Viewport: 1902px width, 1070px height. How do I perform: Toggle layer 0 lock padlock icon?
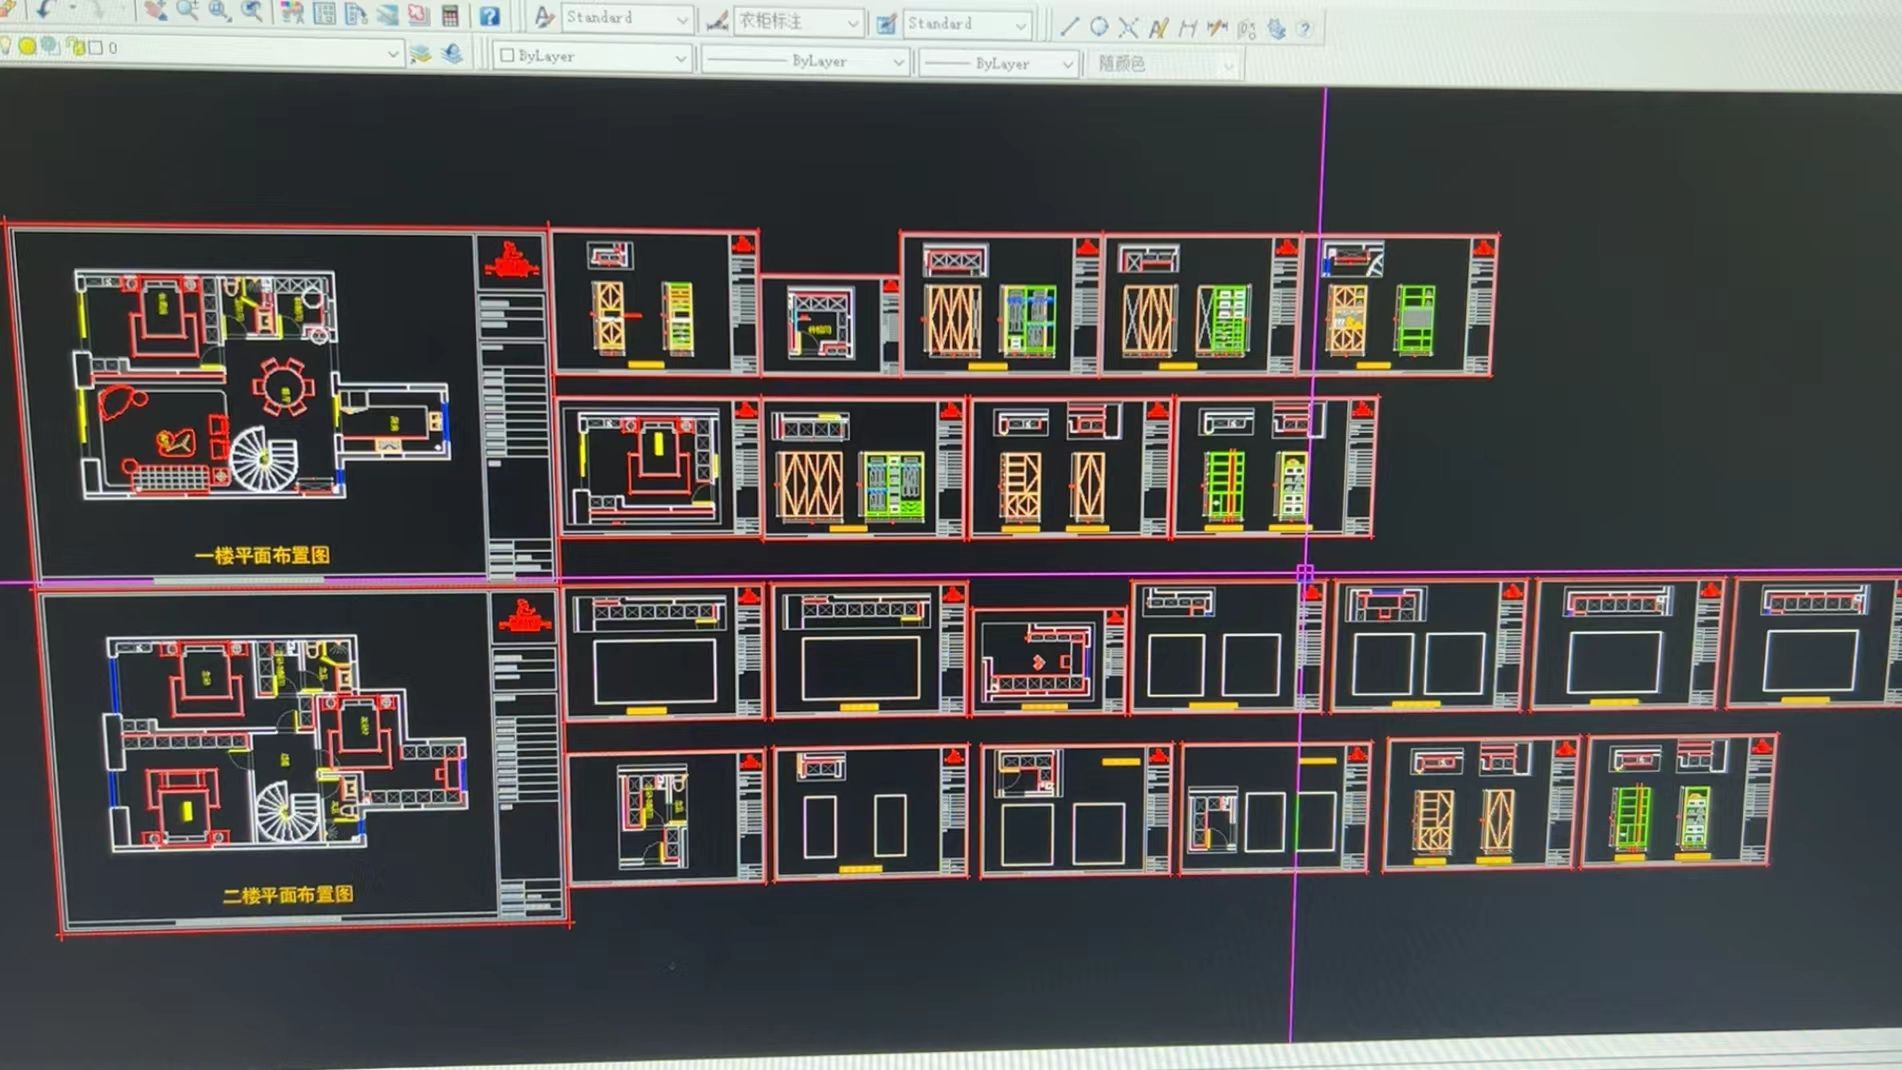click(x=75, y=47)
